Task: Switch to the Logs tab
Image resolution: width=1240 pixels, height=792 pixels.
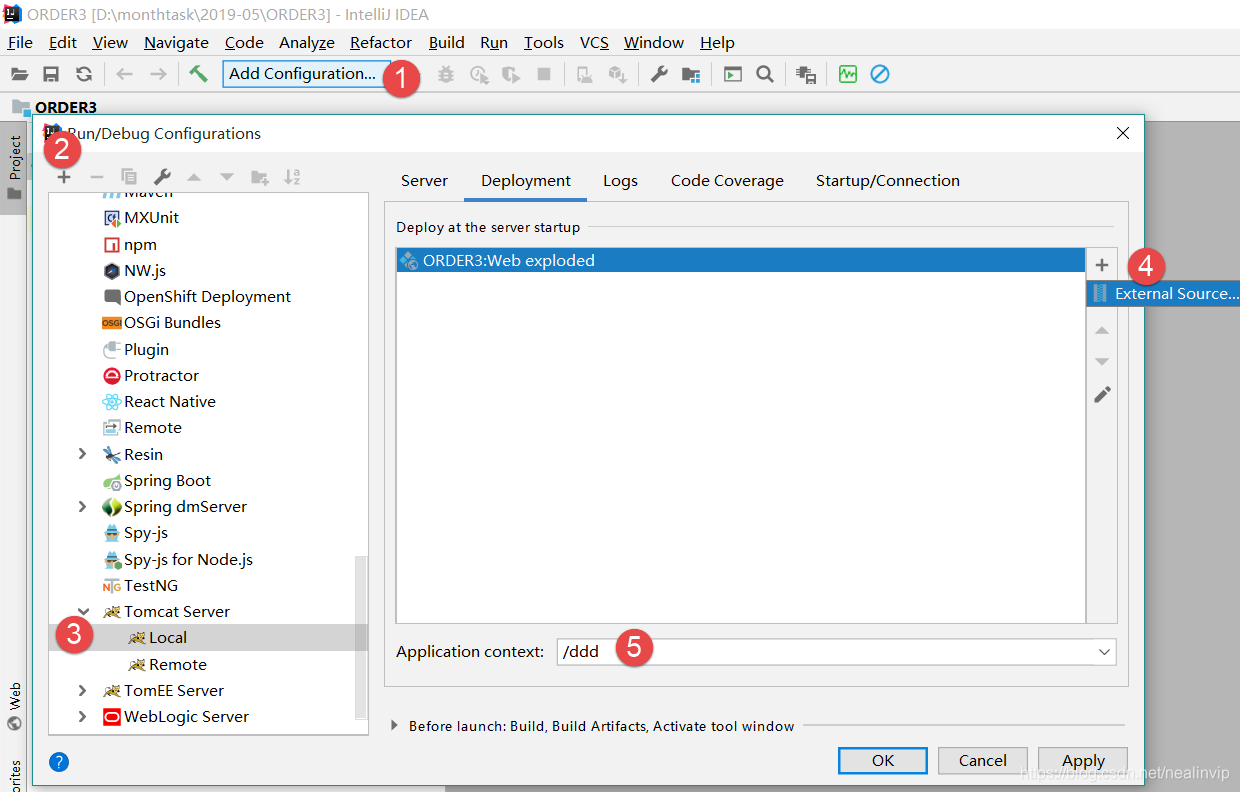Action: (x=620, y=181)
